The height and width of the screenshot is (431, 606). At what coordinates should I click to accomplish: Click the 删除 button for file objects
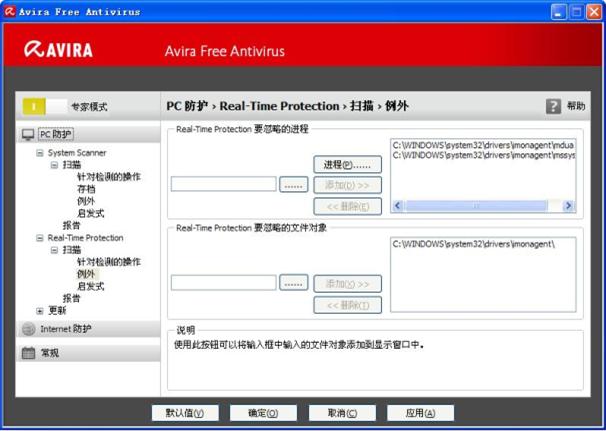pyautogui.click(x=347, y=305)
